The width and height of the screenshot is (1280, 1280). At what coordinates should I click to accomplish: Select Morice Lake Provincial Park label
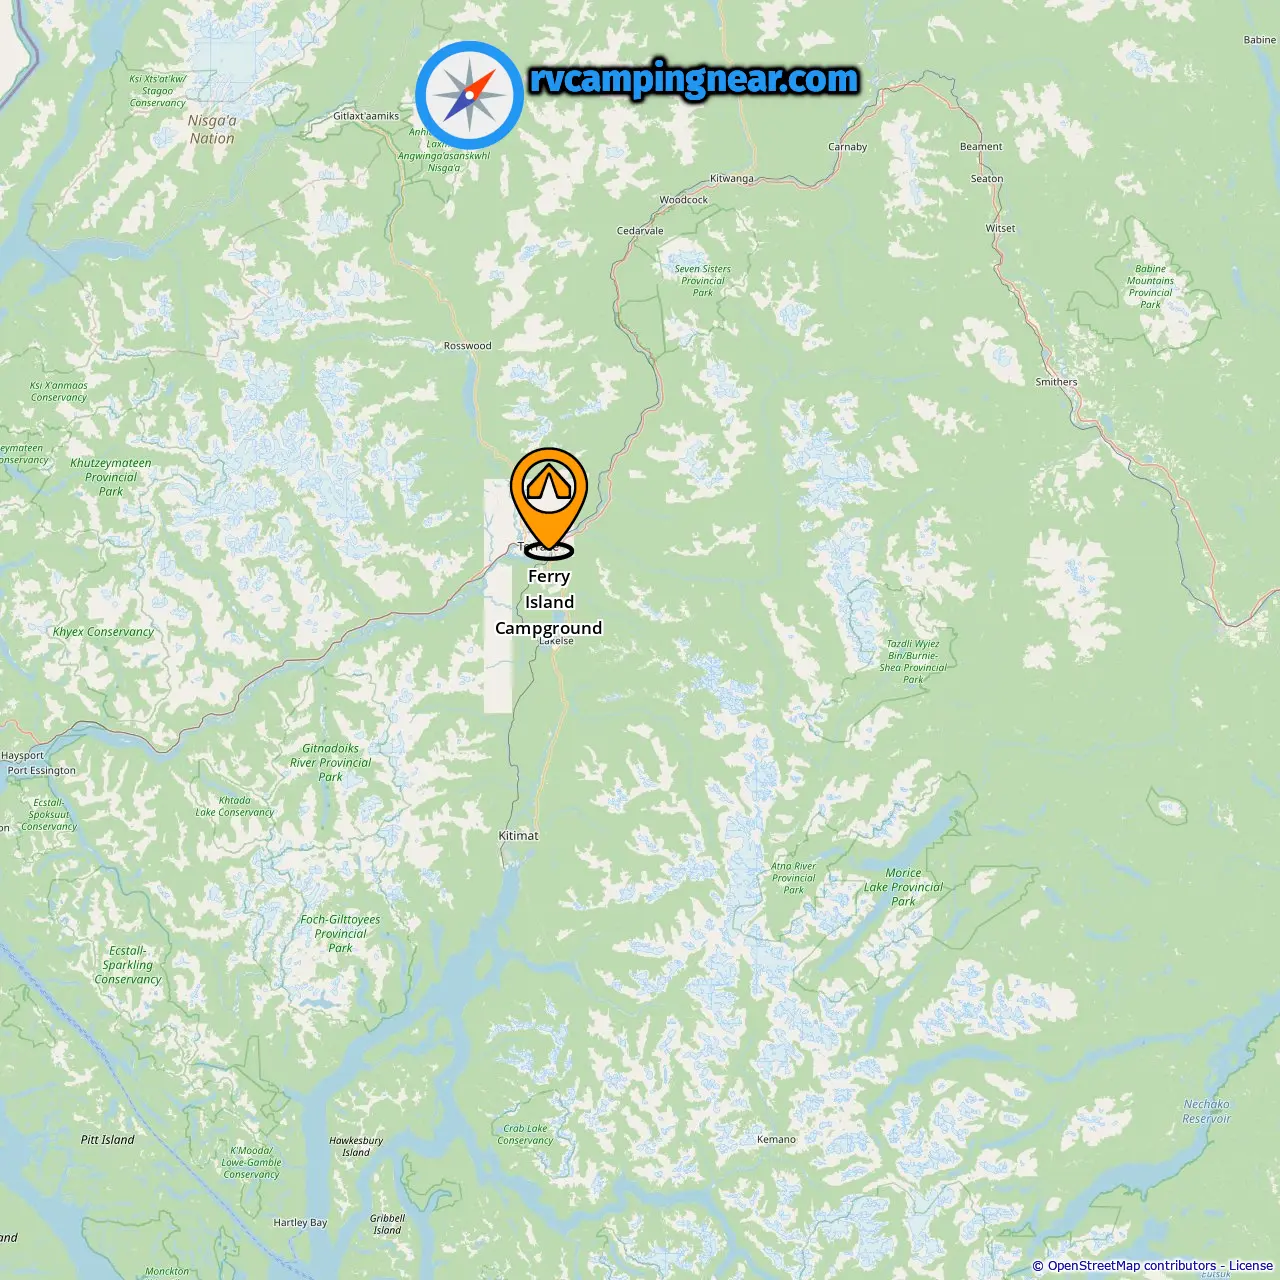[904, 887]
